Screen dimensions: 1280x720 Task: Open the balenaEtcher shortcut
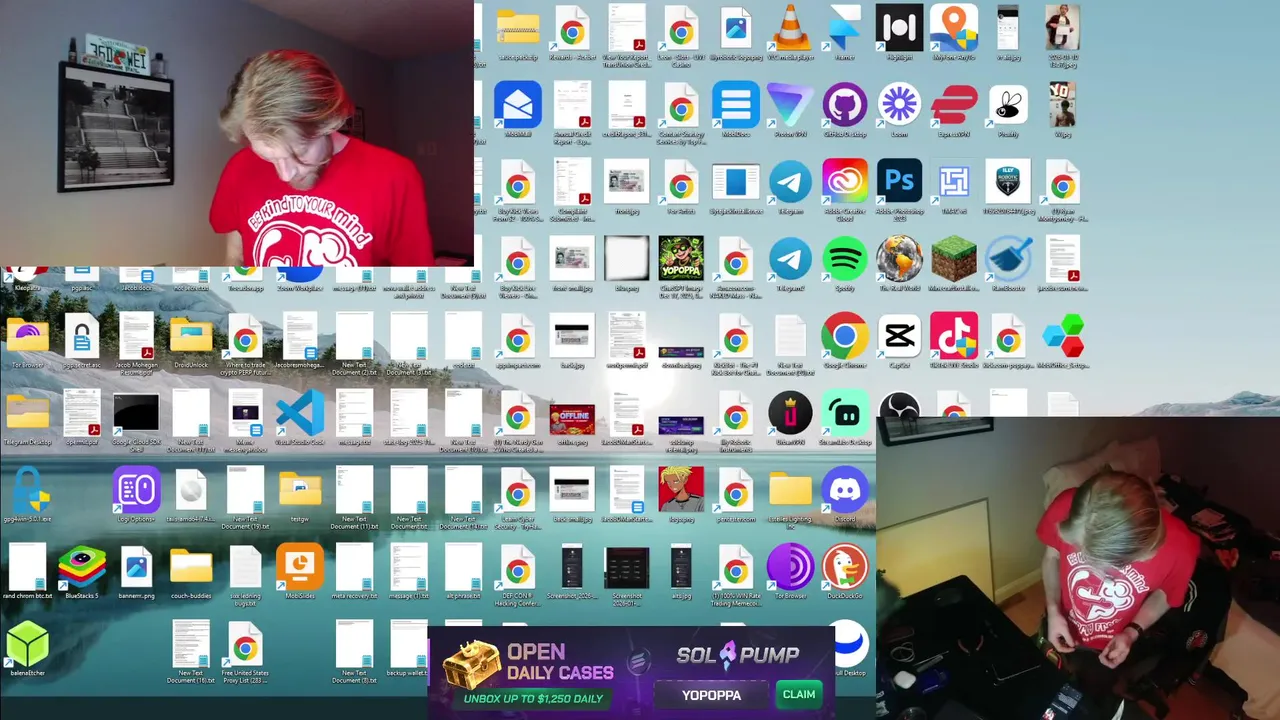27,645
